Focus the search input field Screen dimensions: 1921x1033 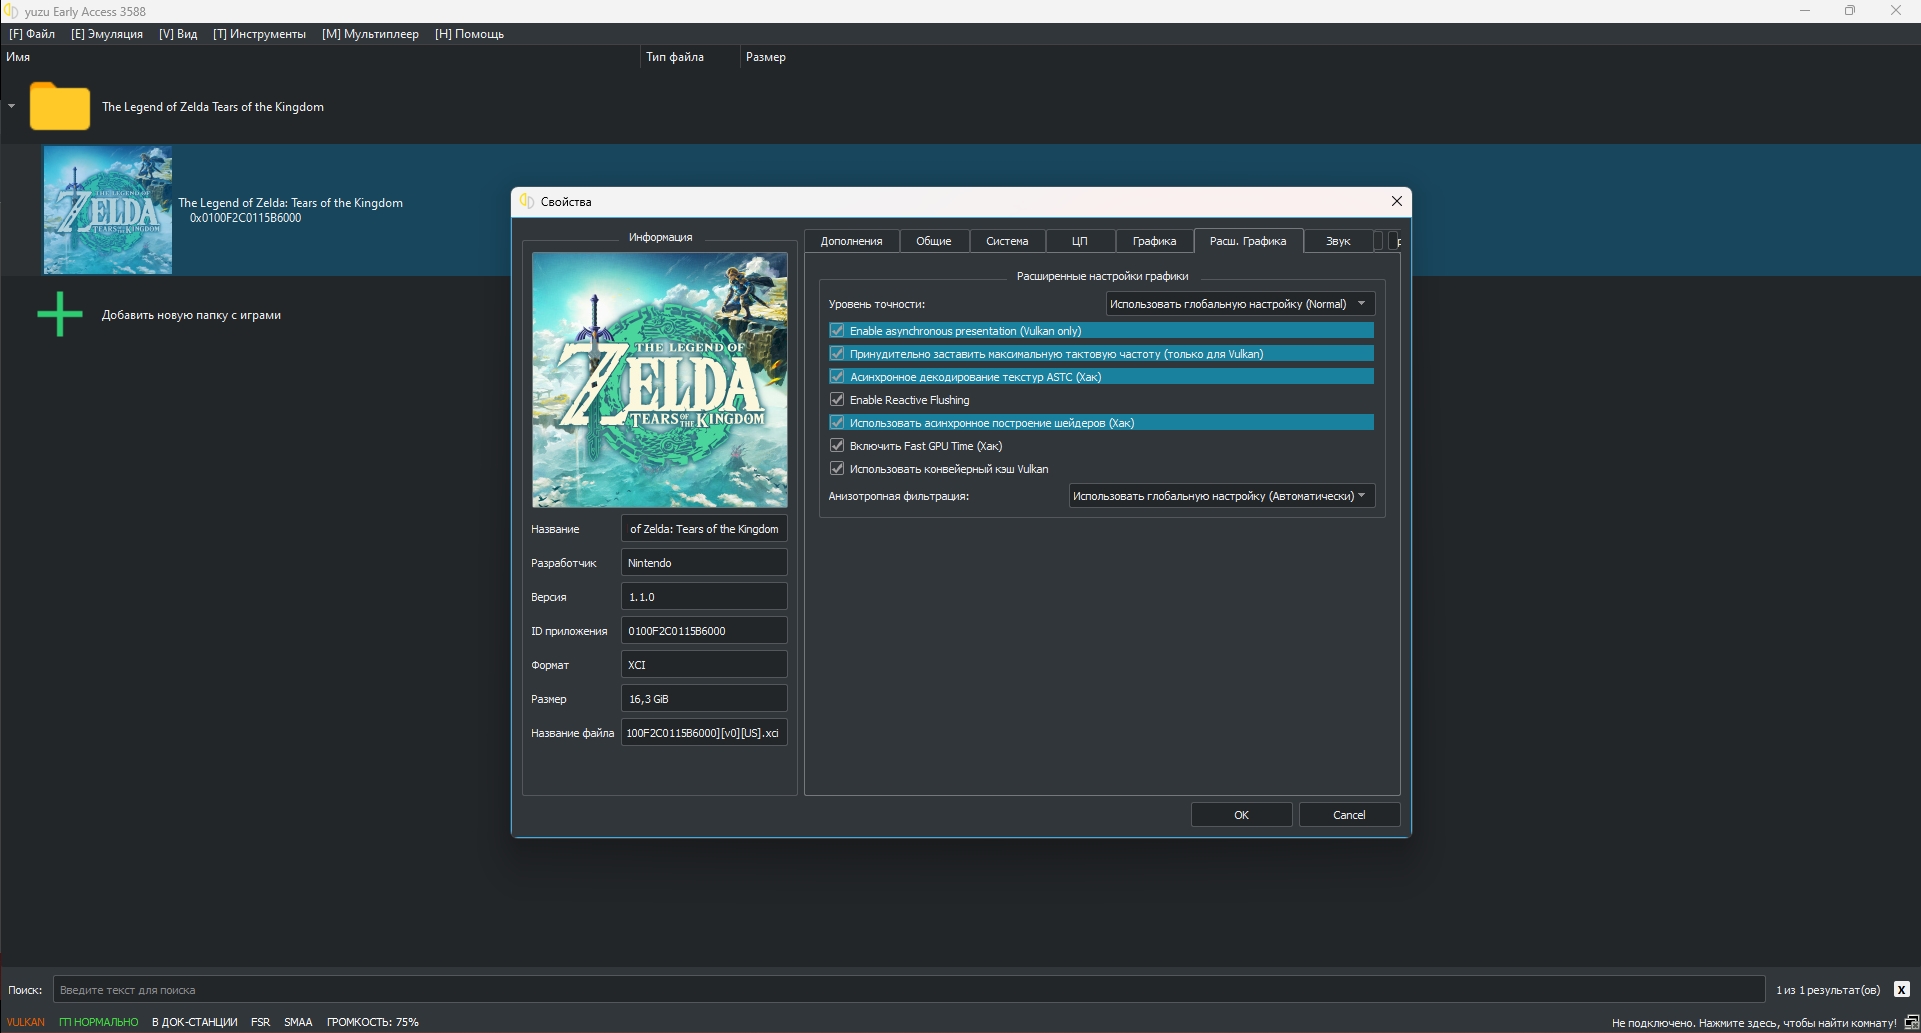[x=909, y=989]
